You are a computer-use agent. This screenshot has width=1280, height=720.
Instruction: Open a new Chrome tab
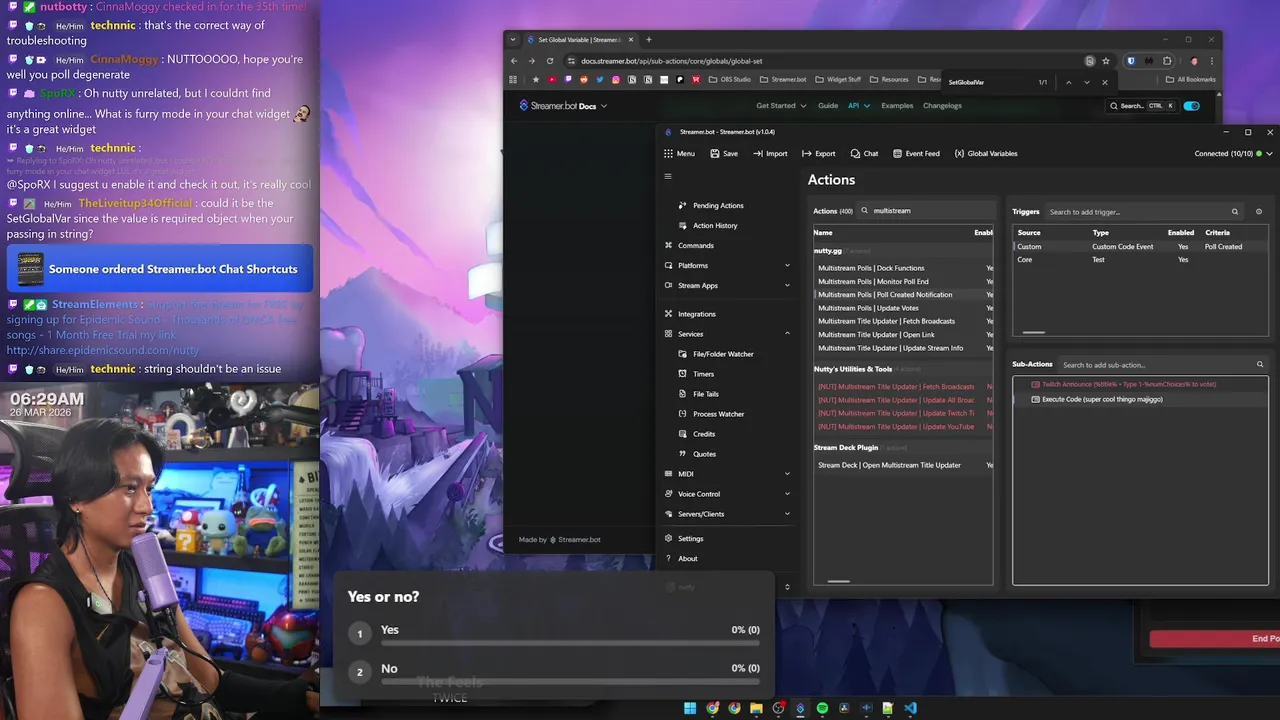648,40
